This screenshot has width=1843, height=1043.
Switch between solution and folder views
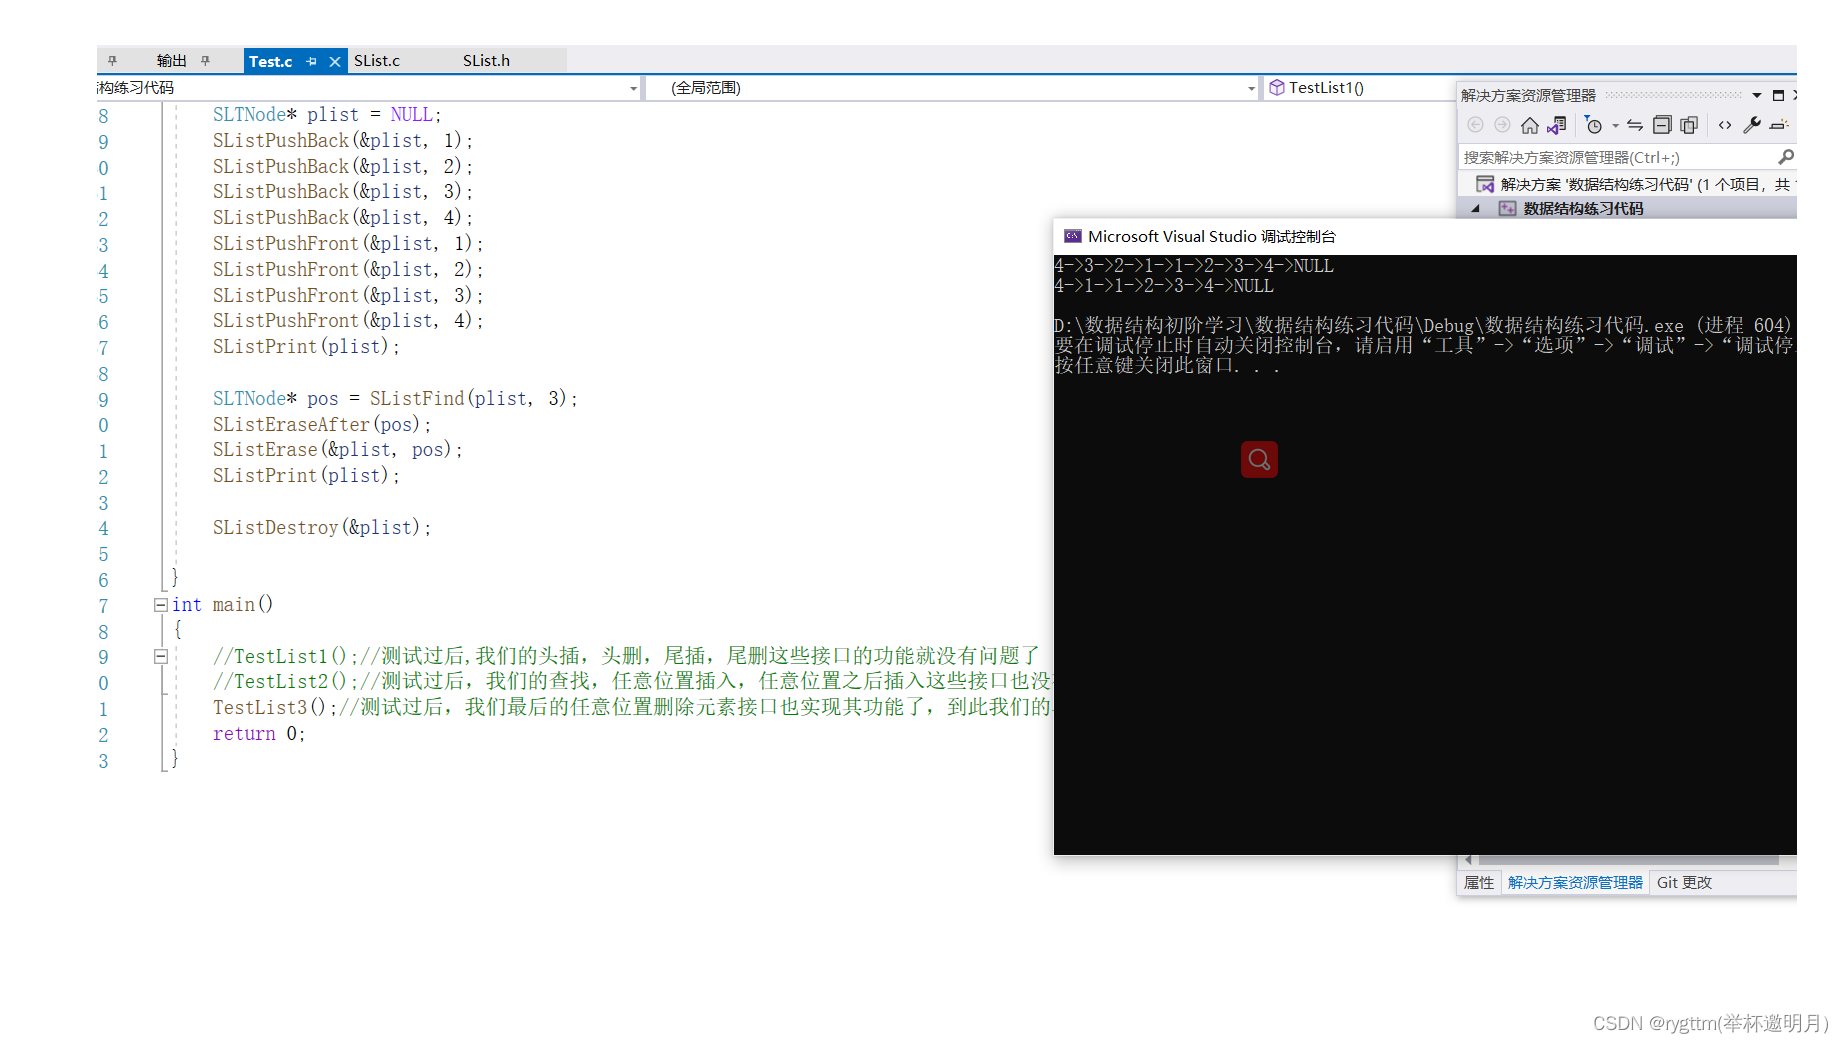(1557, 125)
